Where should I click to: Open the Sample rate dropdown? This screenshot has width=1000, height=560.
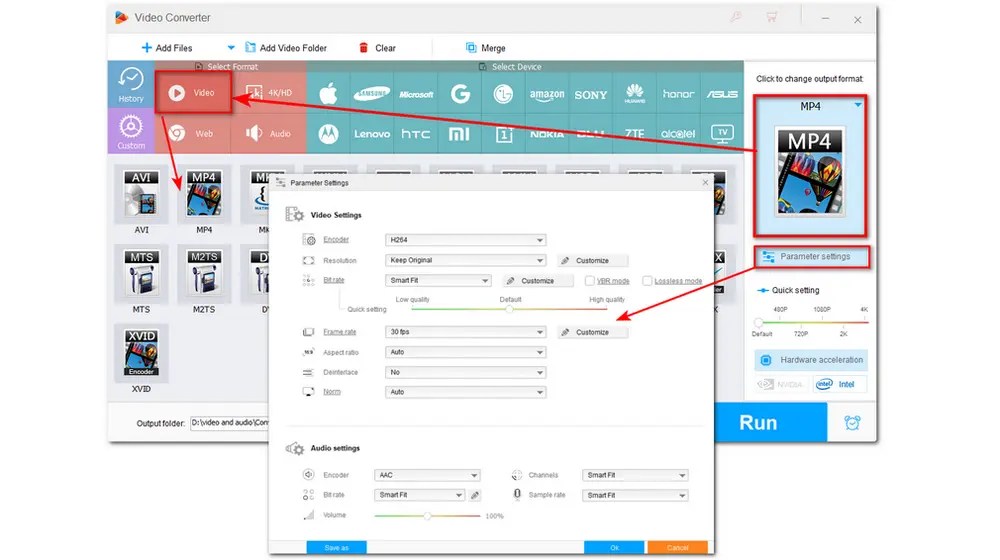point(635,495)
